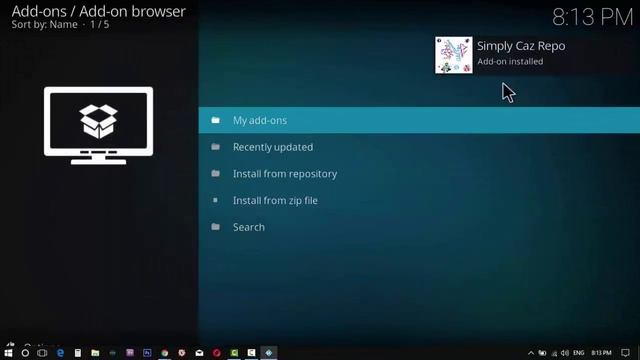Screen dimensions: 640x360
Task: Open the add-on Search entry
Action: pyautogui.click(x=419, y=227)
